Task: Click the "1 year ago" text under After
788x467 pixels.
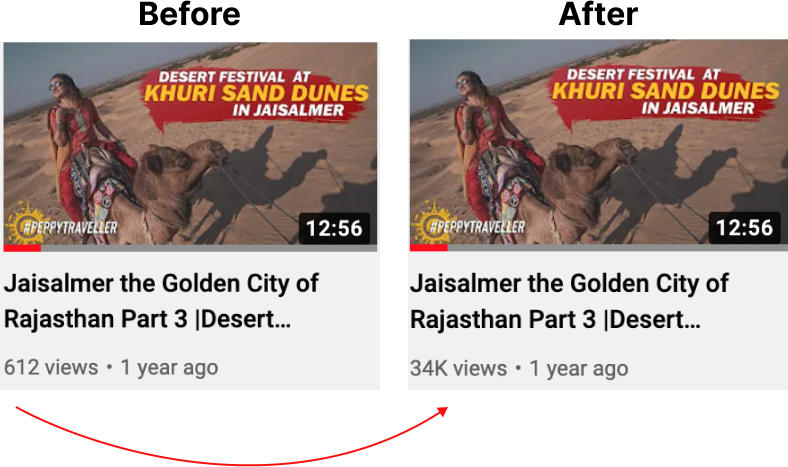Action: tap(579, 368)
